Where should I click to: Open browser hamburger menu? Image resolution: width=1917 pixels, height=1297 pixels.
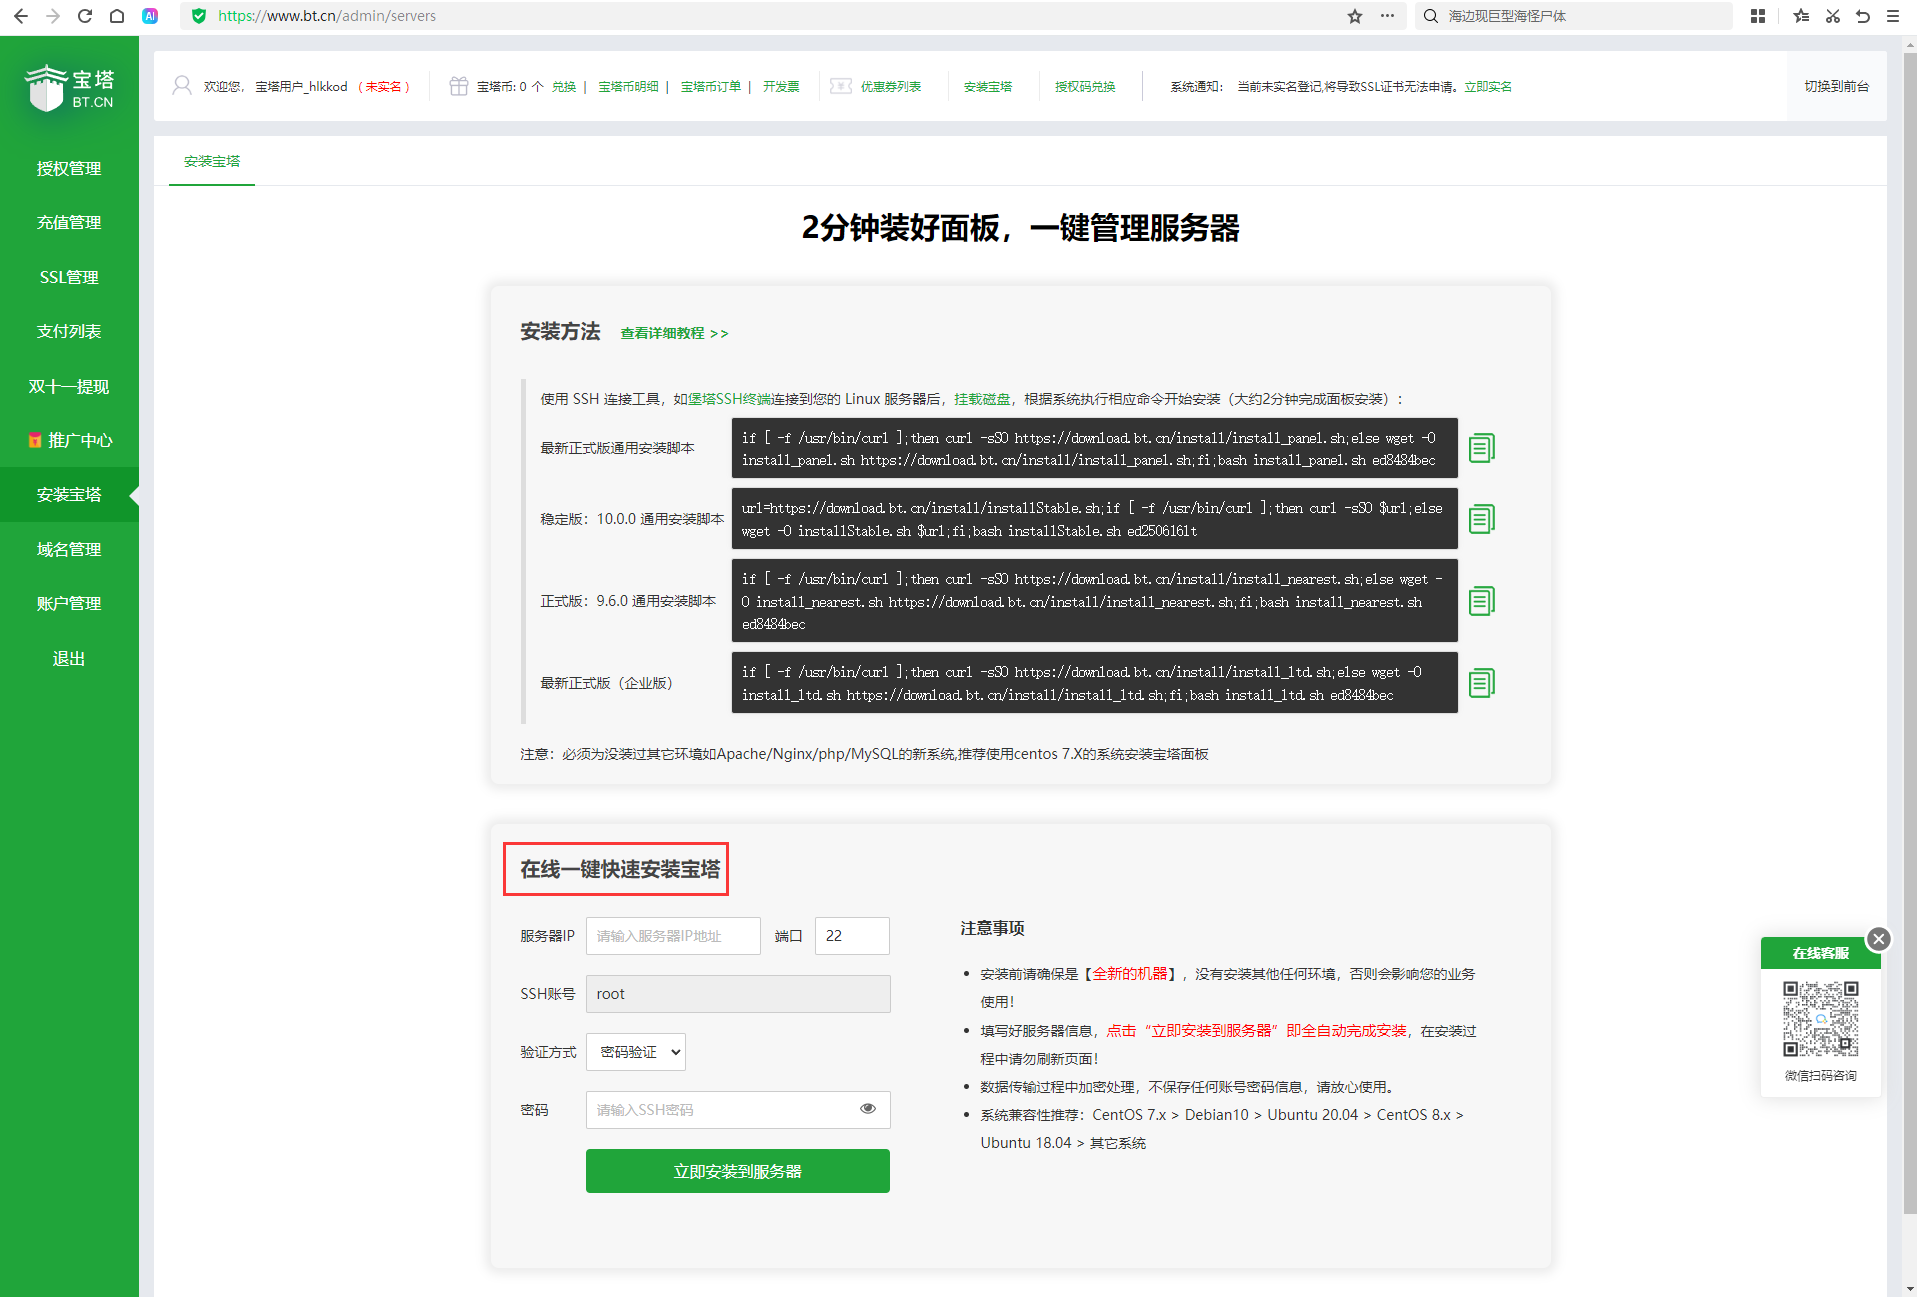click(1893, 16)
